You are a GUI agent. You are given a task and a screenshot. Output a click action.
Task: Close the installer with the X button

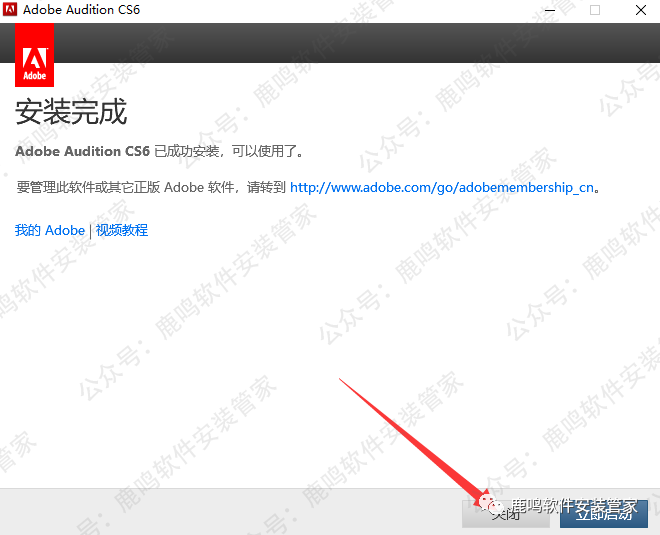coord(641,10)
